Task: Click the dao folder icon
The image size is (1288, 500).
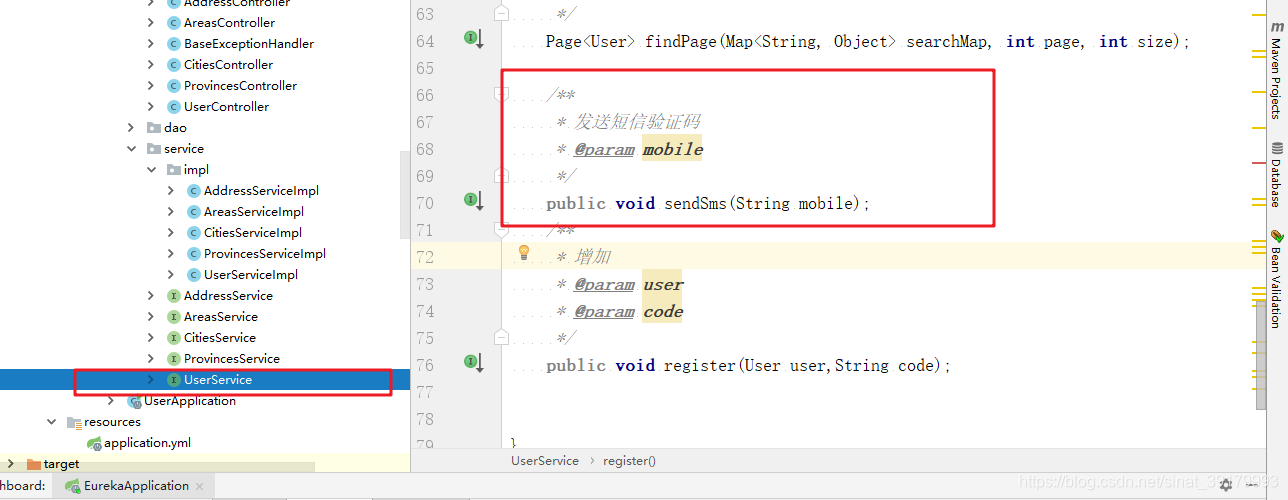Action: (154, 127)
